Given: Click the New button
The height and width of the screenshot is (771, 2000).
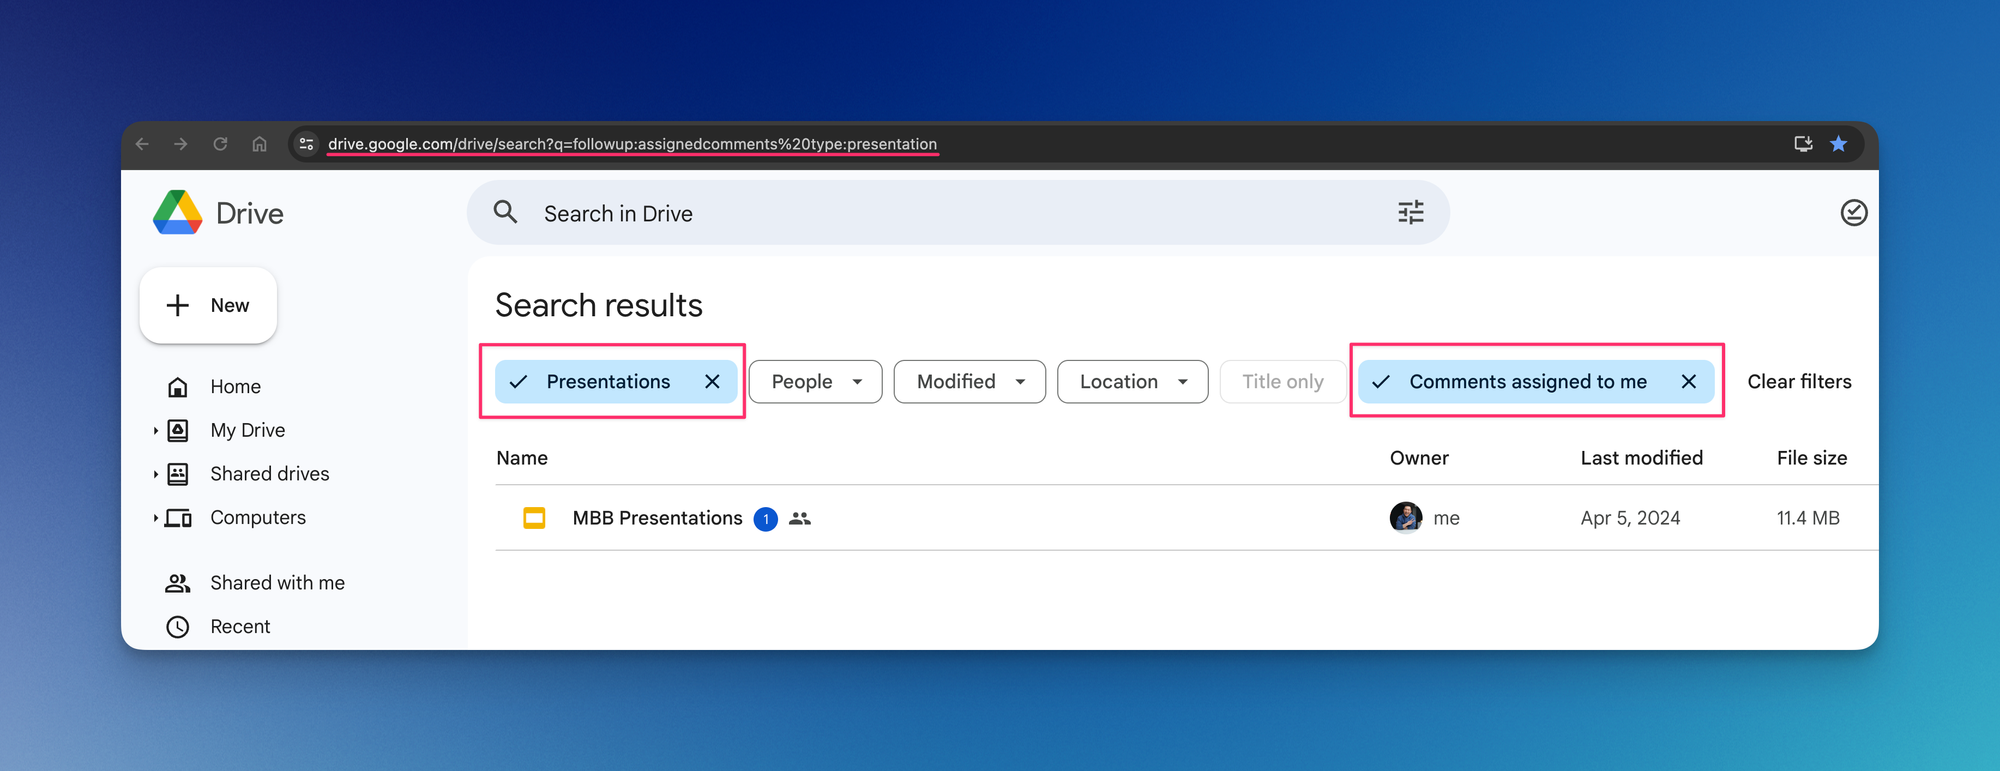Looking at the screenshot, I should pos(208,305).
